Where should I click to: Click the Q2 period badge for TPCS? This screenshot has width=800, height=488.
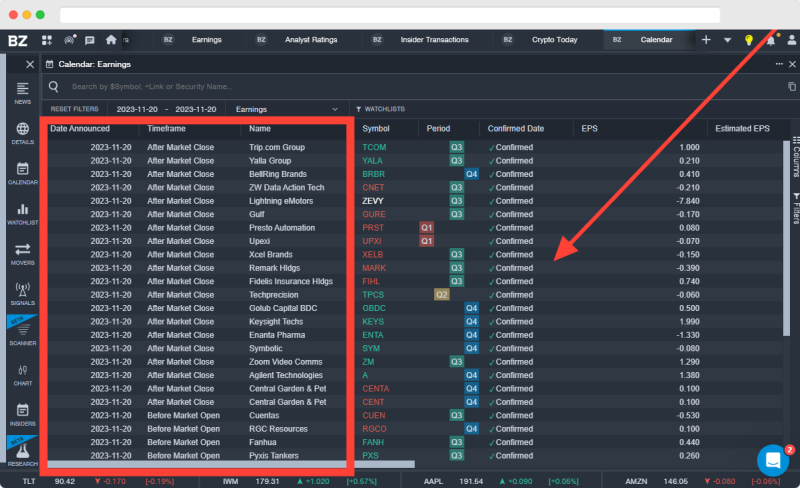click(441, 295)
